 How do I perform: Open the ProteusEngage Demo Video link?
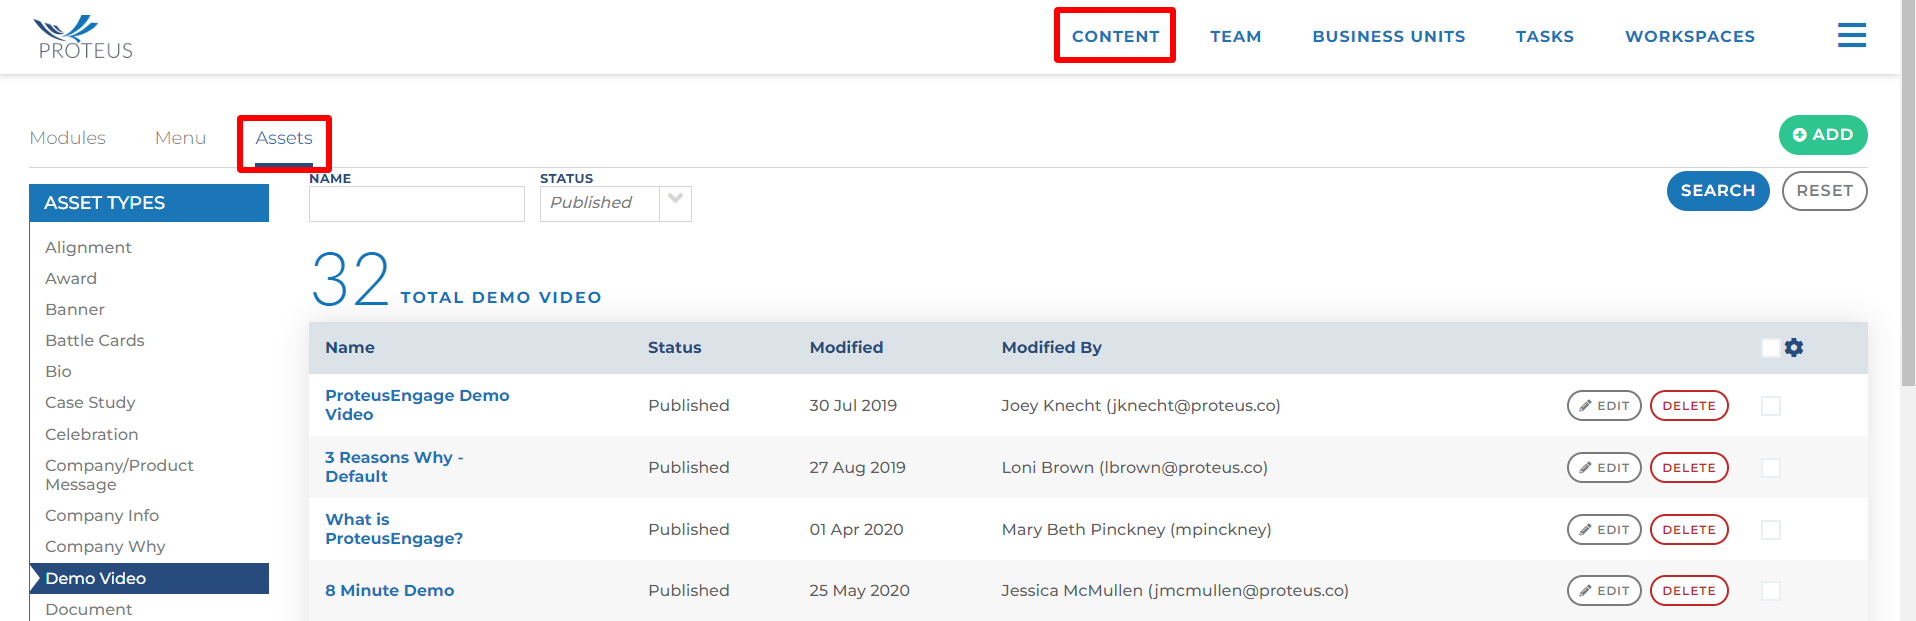(x=417, y=405)
